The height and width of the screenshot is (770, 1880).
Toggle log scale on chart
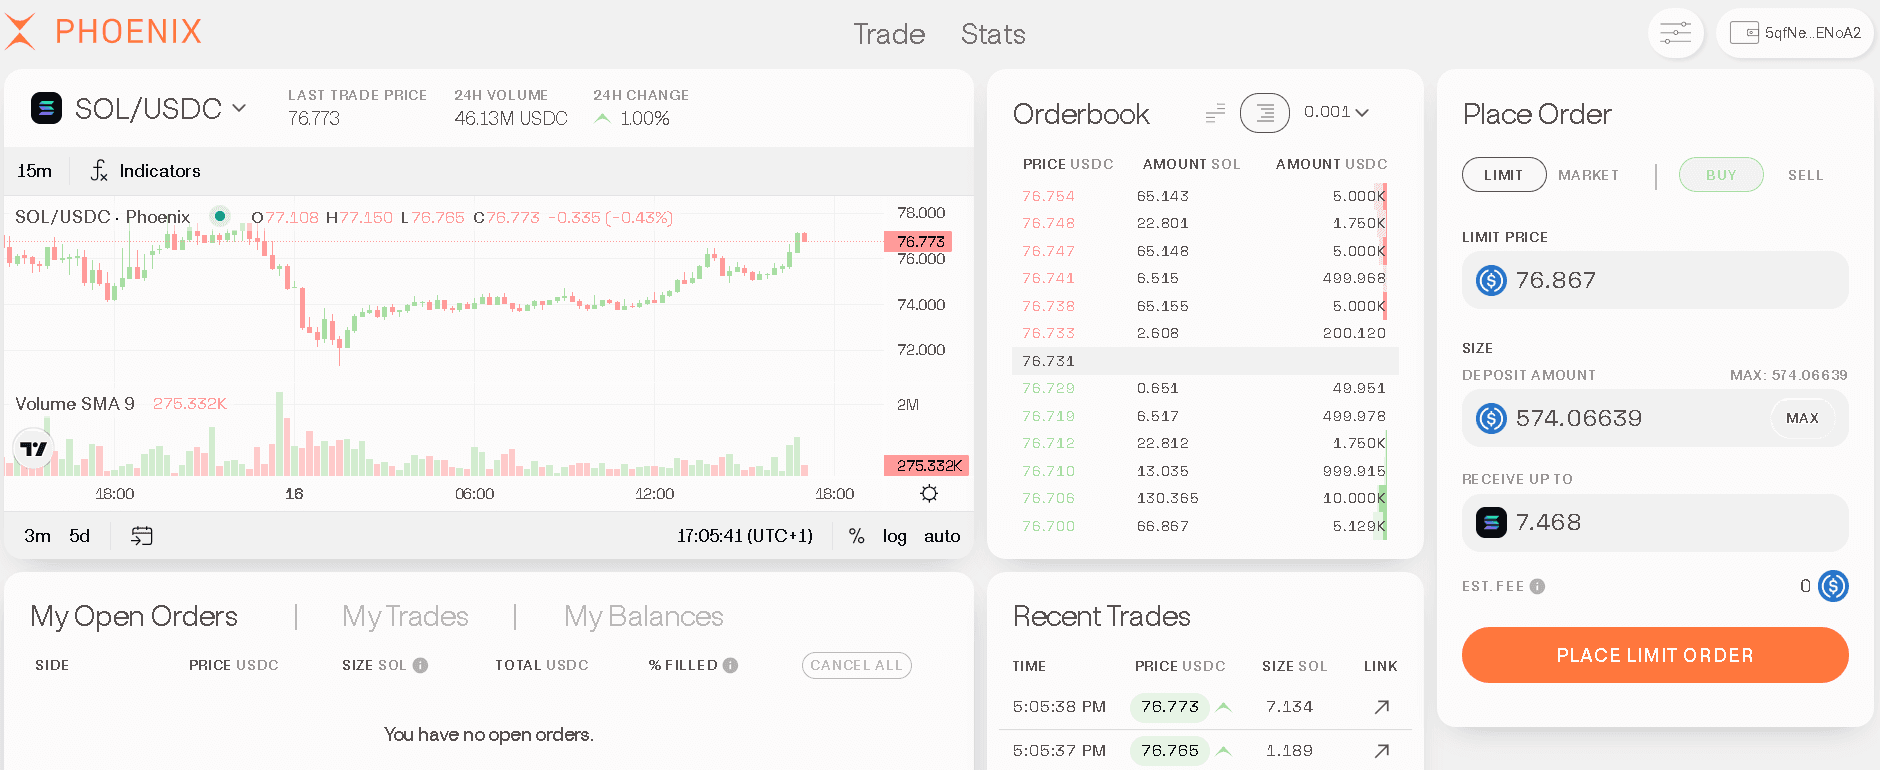coord(894,536)
